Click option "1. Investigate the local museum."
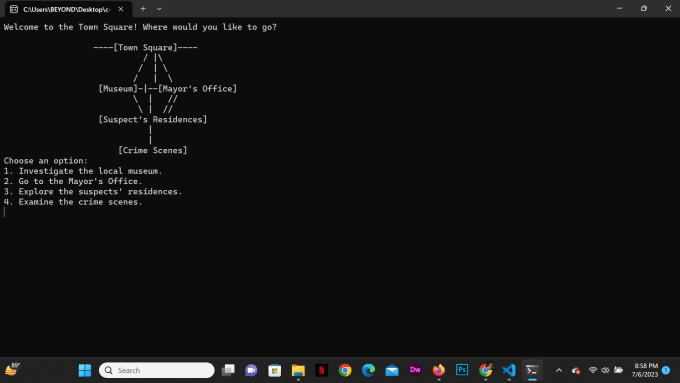Image resolution: width=680 pixels, height=383 pixels. [83, 171]
